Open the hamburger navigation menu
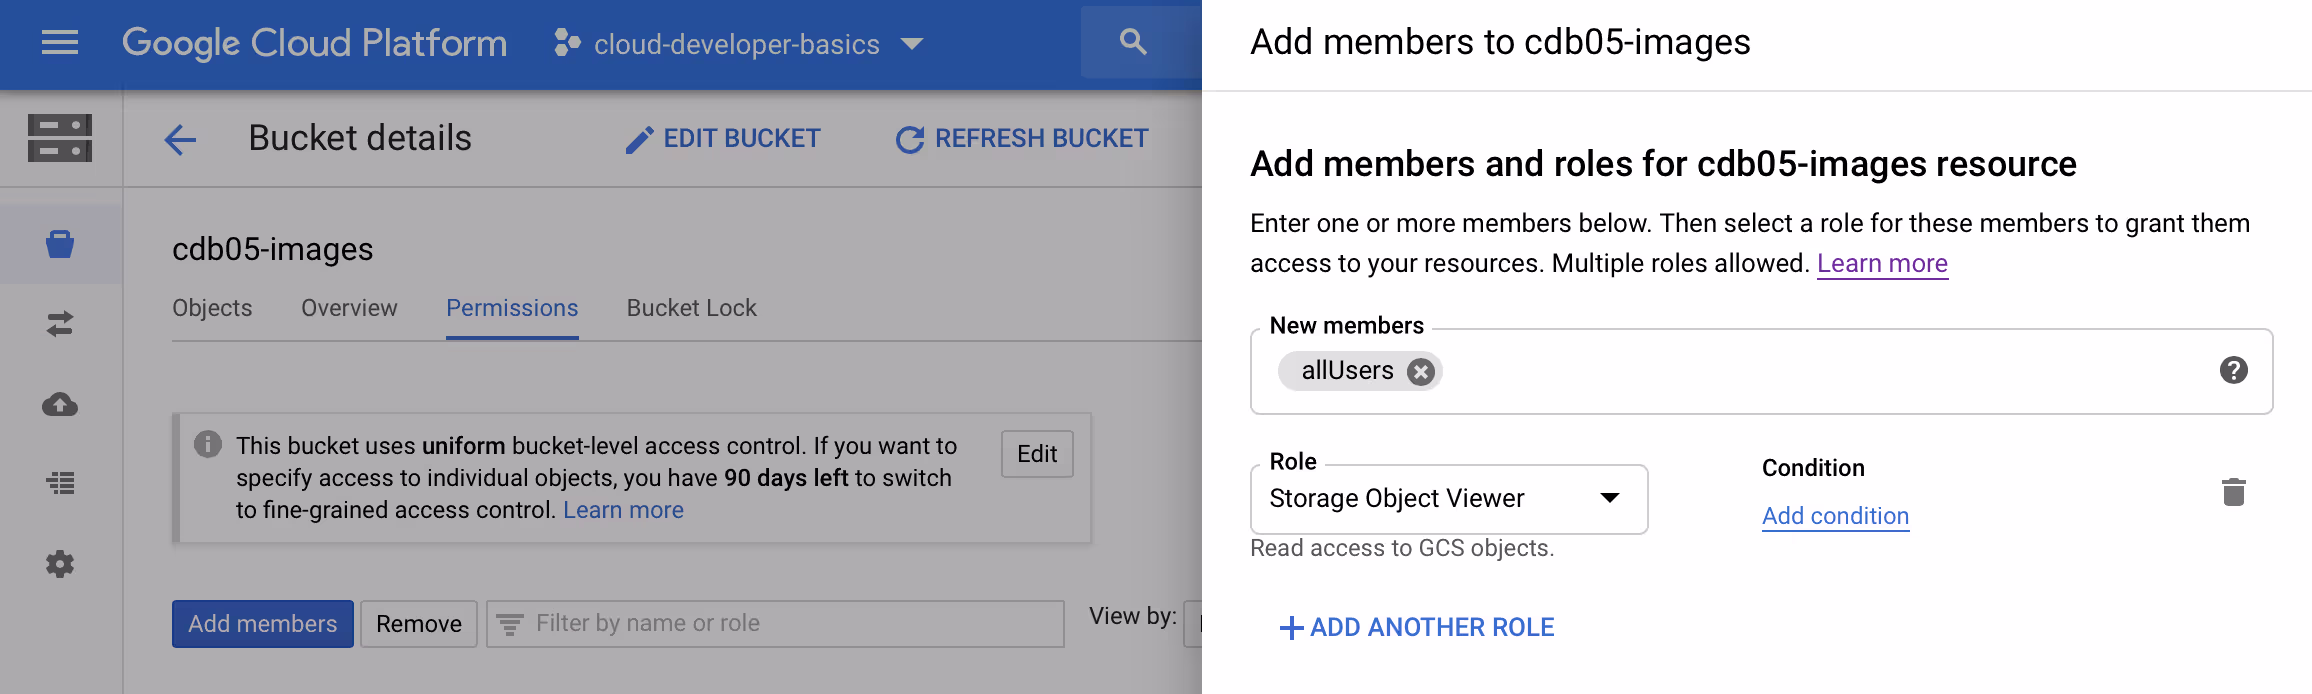 [x=60, y=43]
